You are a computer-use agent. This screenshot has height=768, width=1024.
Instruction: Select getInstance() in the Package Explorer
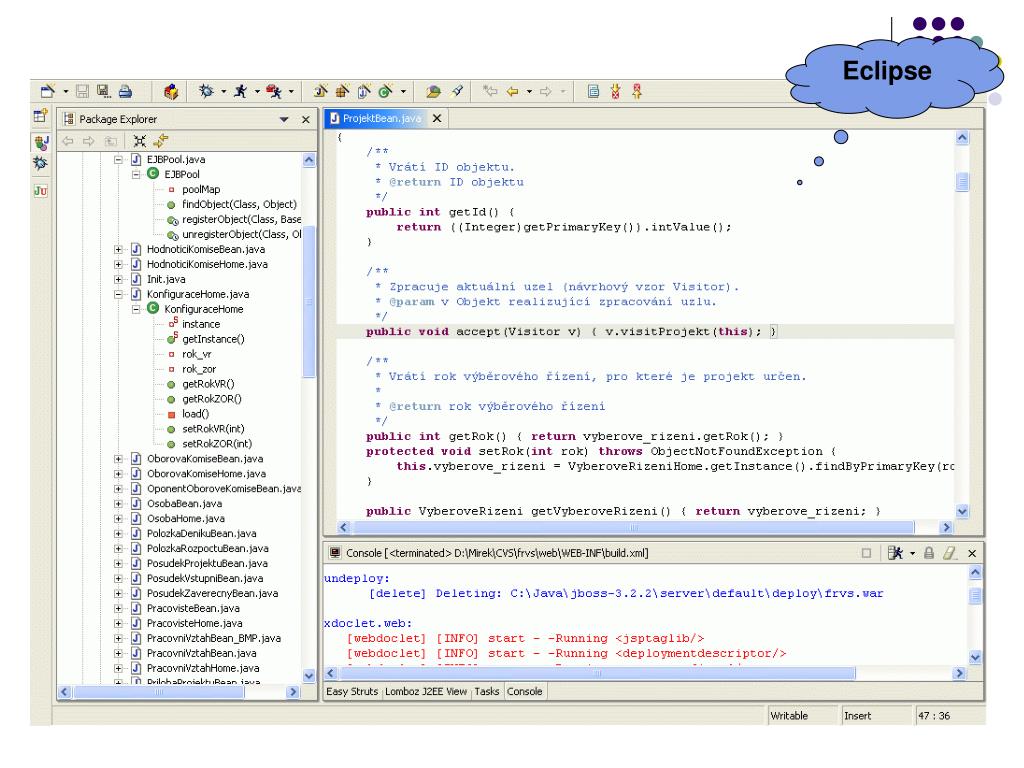213,340
